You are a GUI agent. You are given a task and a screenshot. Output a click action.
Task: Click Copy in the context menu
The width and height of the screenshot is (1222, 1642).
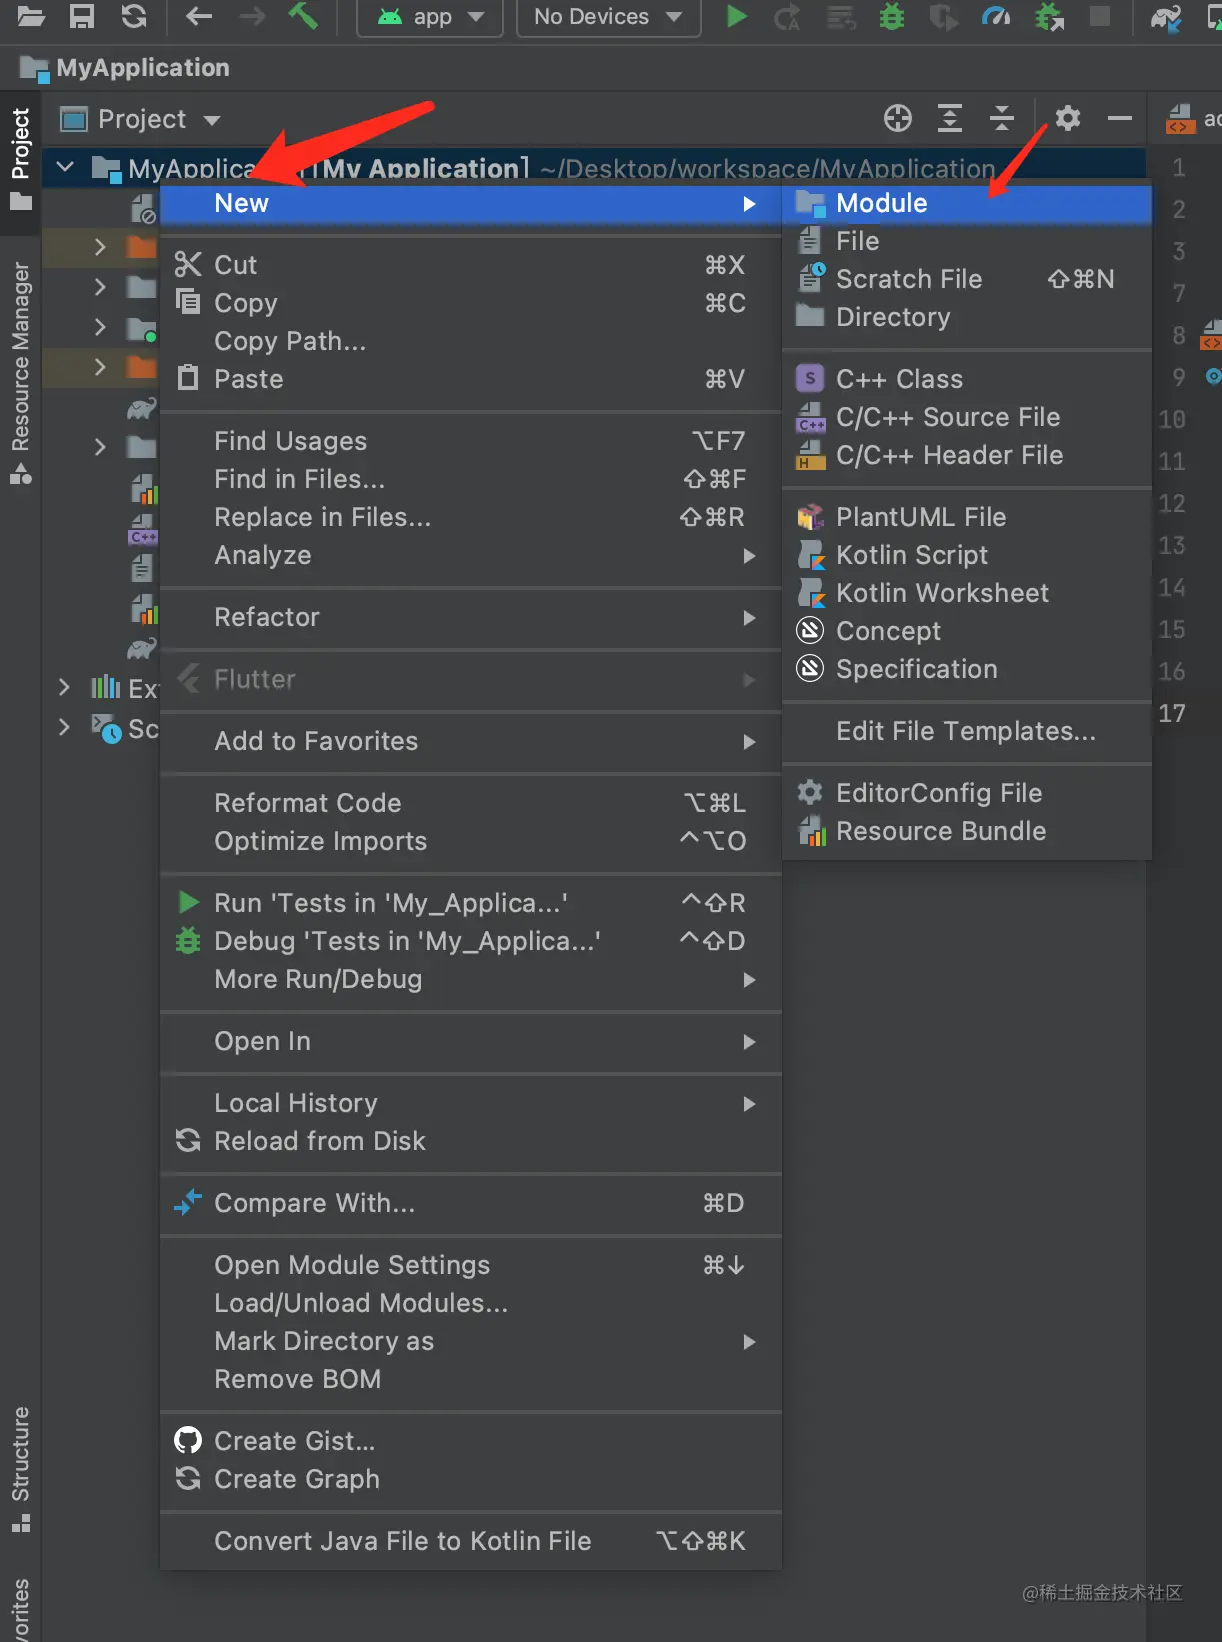(x=471, y=303)
